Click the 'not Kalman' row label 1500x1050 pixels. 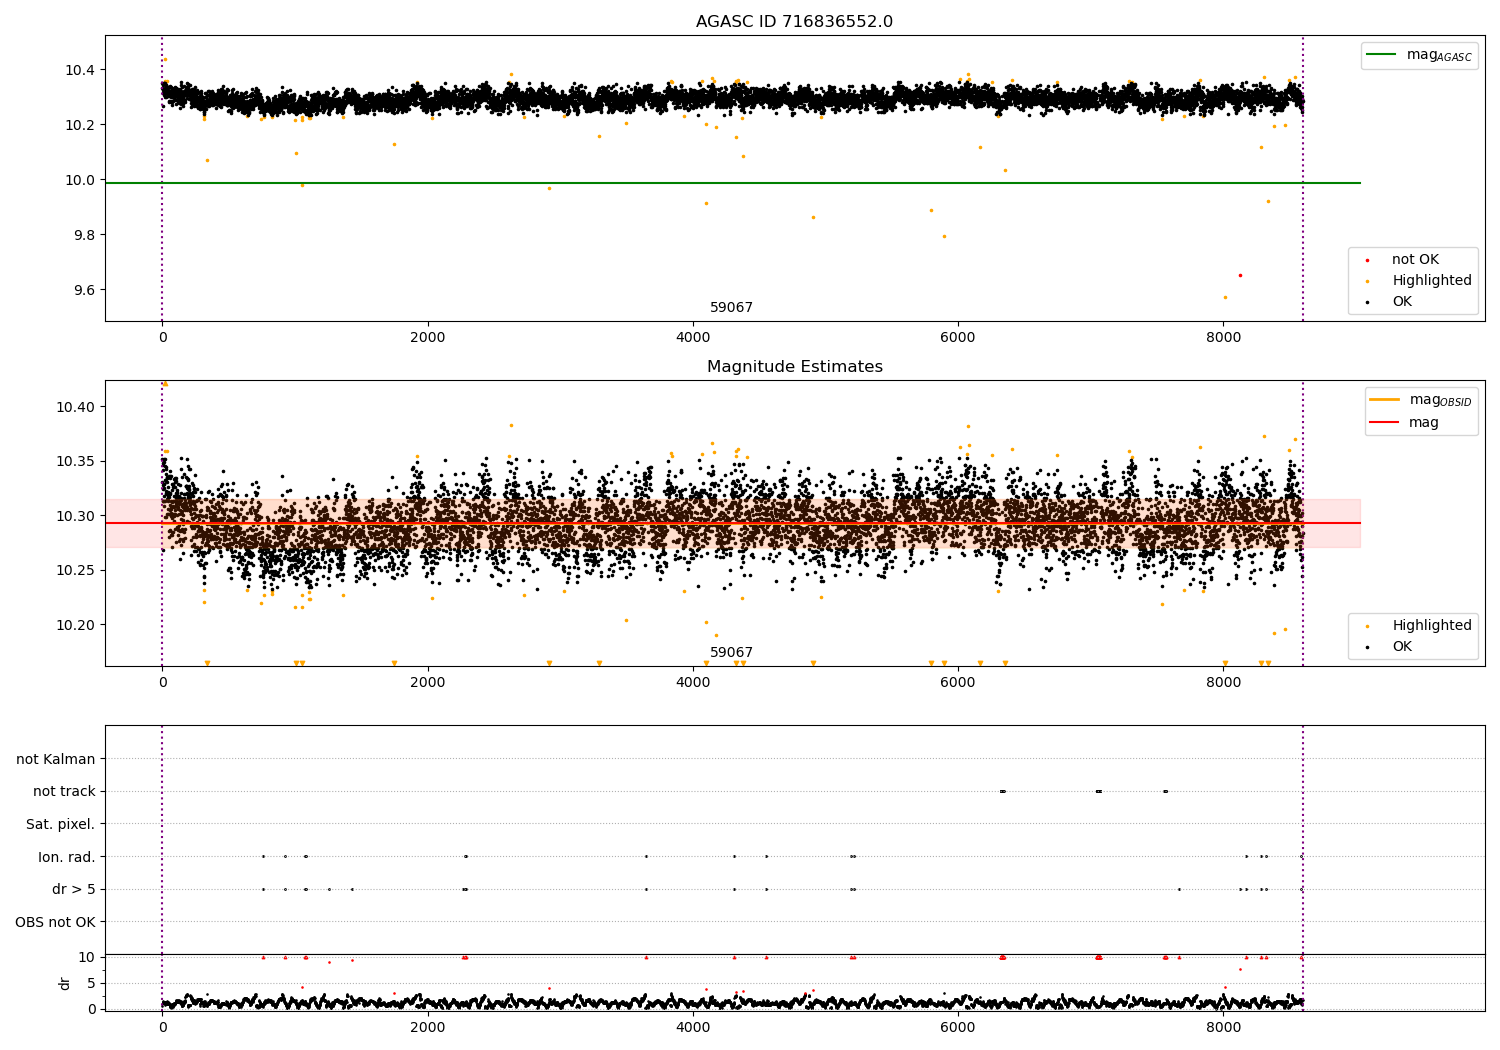[x=56, y=759]
